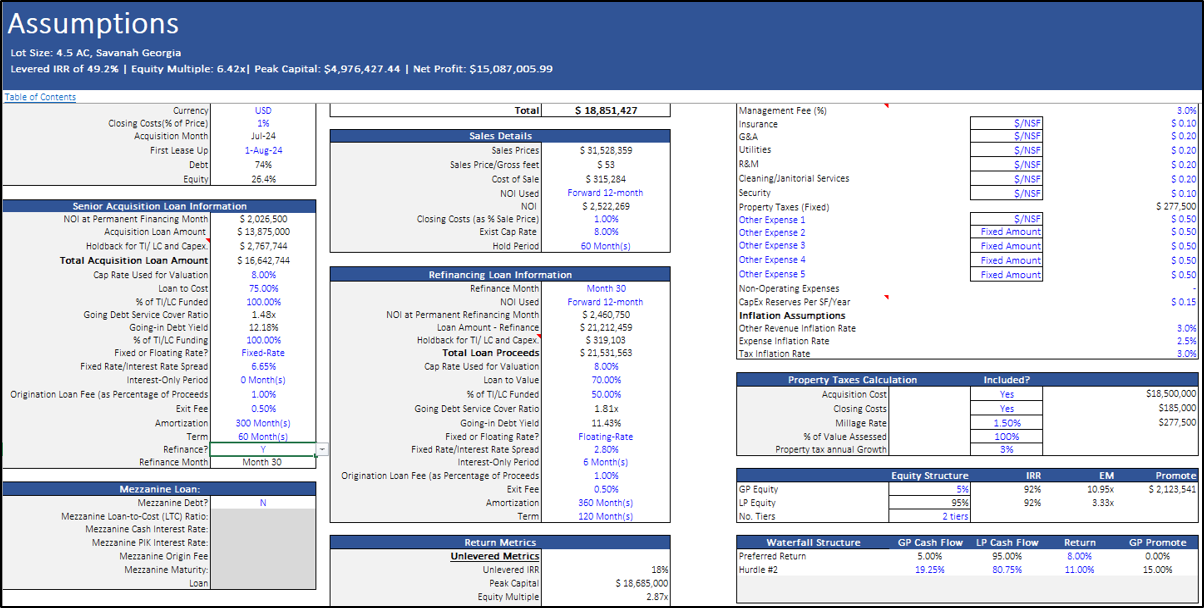The width and height of the screenshot is (1204, 608).
Task: Click the Other Expense 3 Fixed Amount cell
Action: click(x=1006, y=245)
